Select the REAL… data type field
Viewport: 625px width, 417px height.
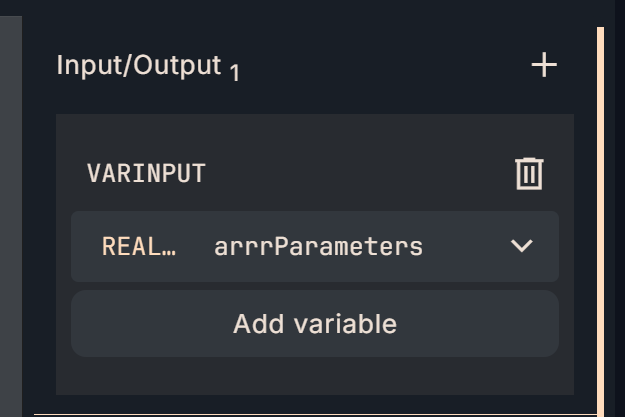click(139, 246)
